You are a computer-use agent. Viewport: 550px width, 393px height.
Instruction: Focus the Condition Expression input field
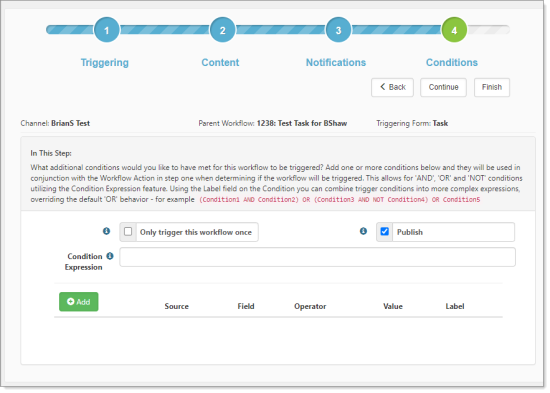(317, 257)
